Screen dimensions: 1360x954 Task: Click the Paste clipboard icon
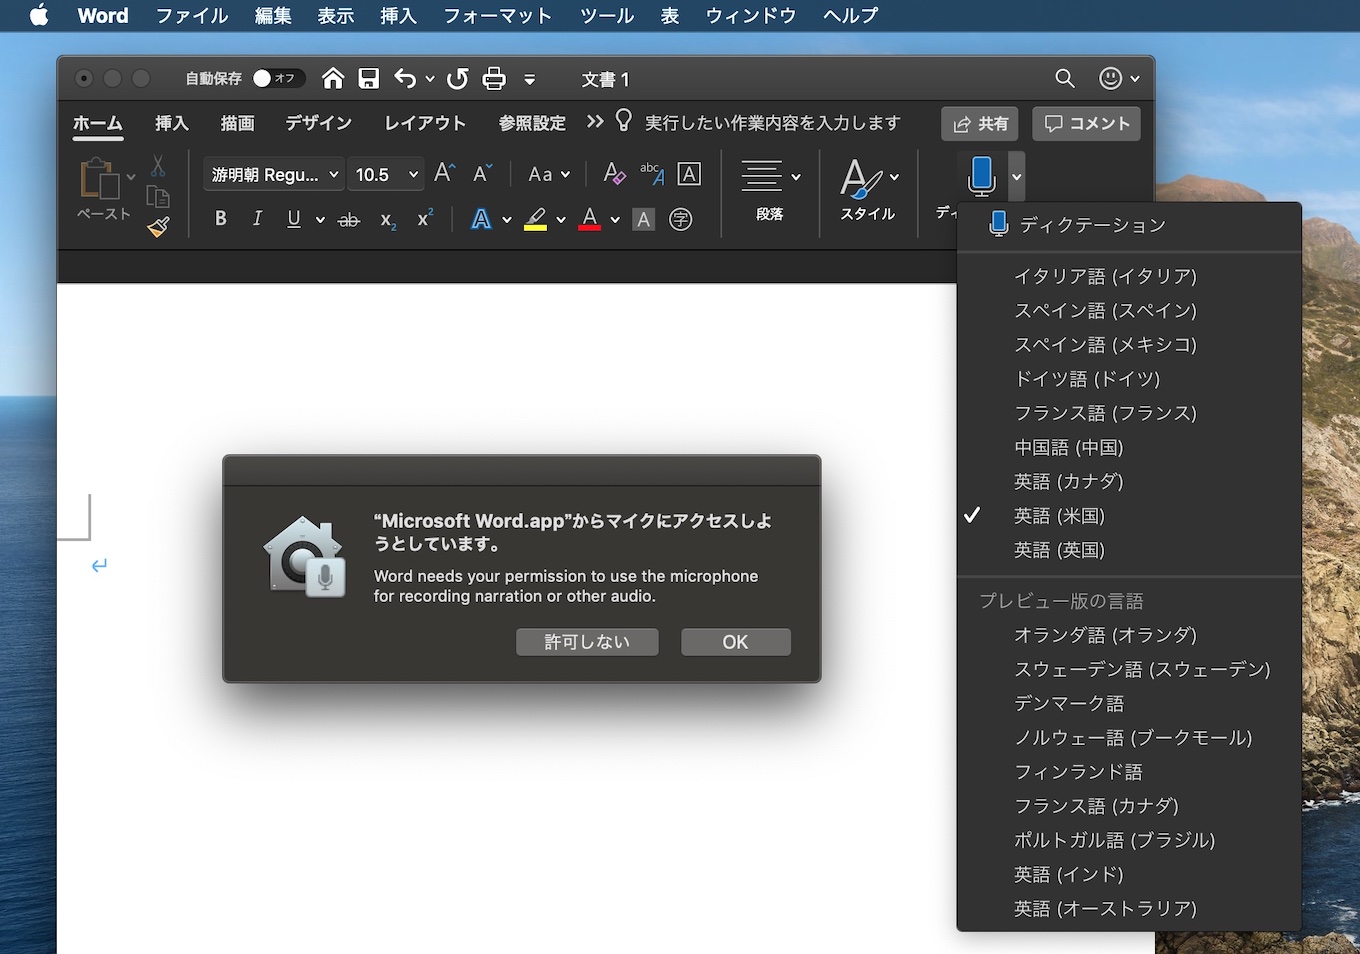[100, 180]
